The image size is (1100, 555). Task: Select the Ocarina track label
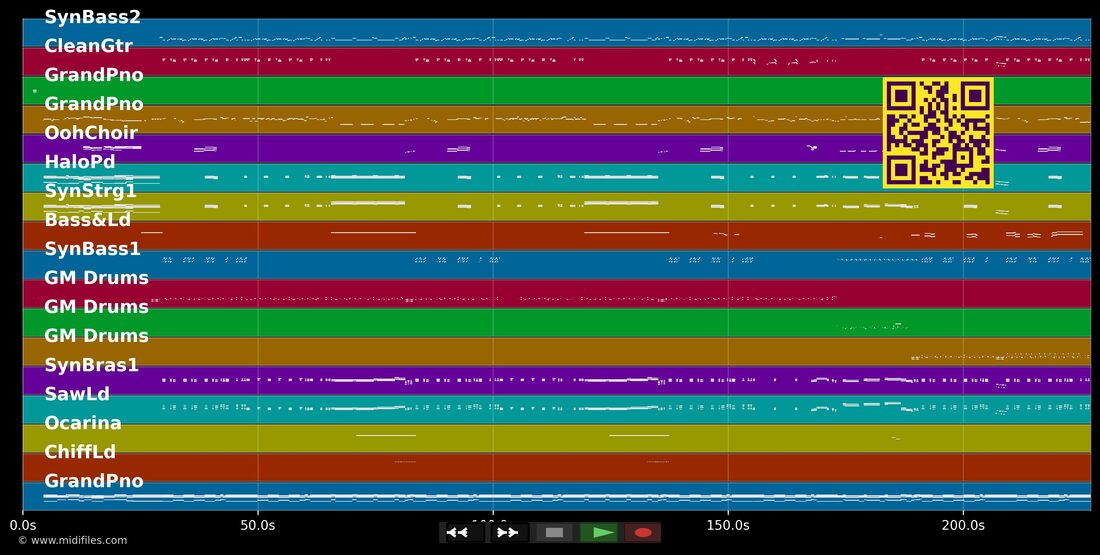click(x=83, y=423)
